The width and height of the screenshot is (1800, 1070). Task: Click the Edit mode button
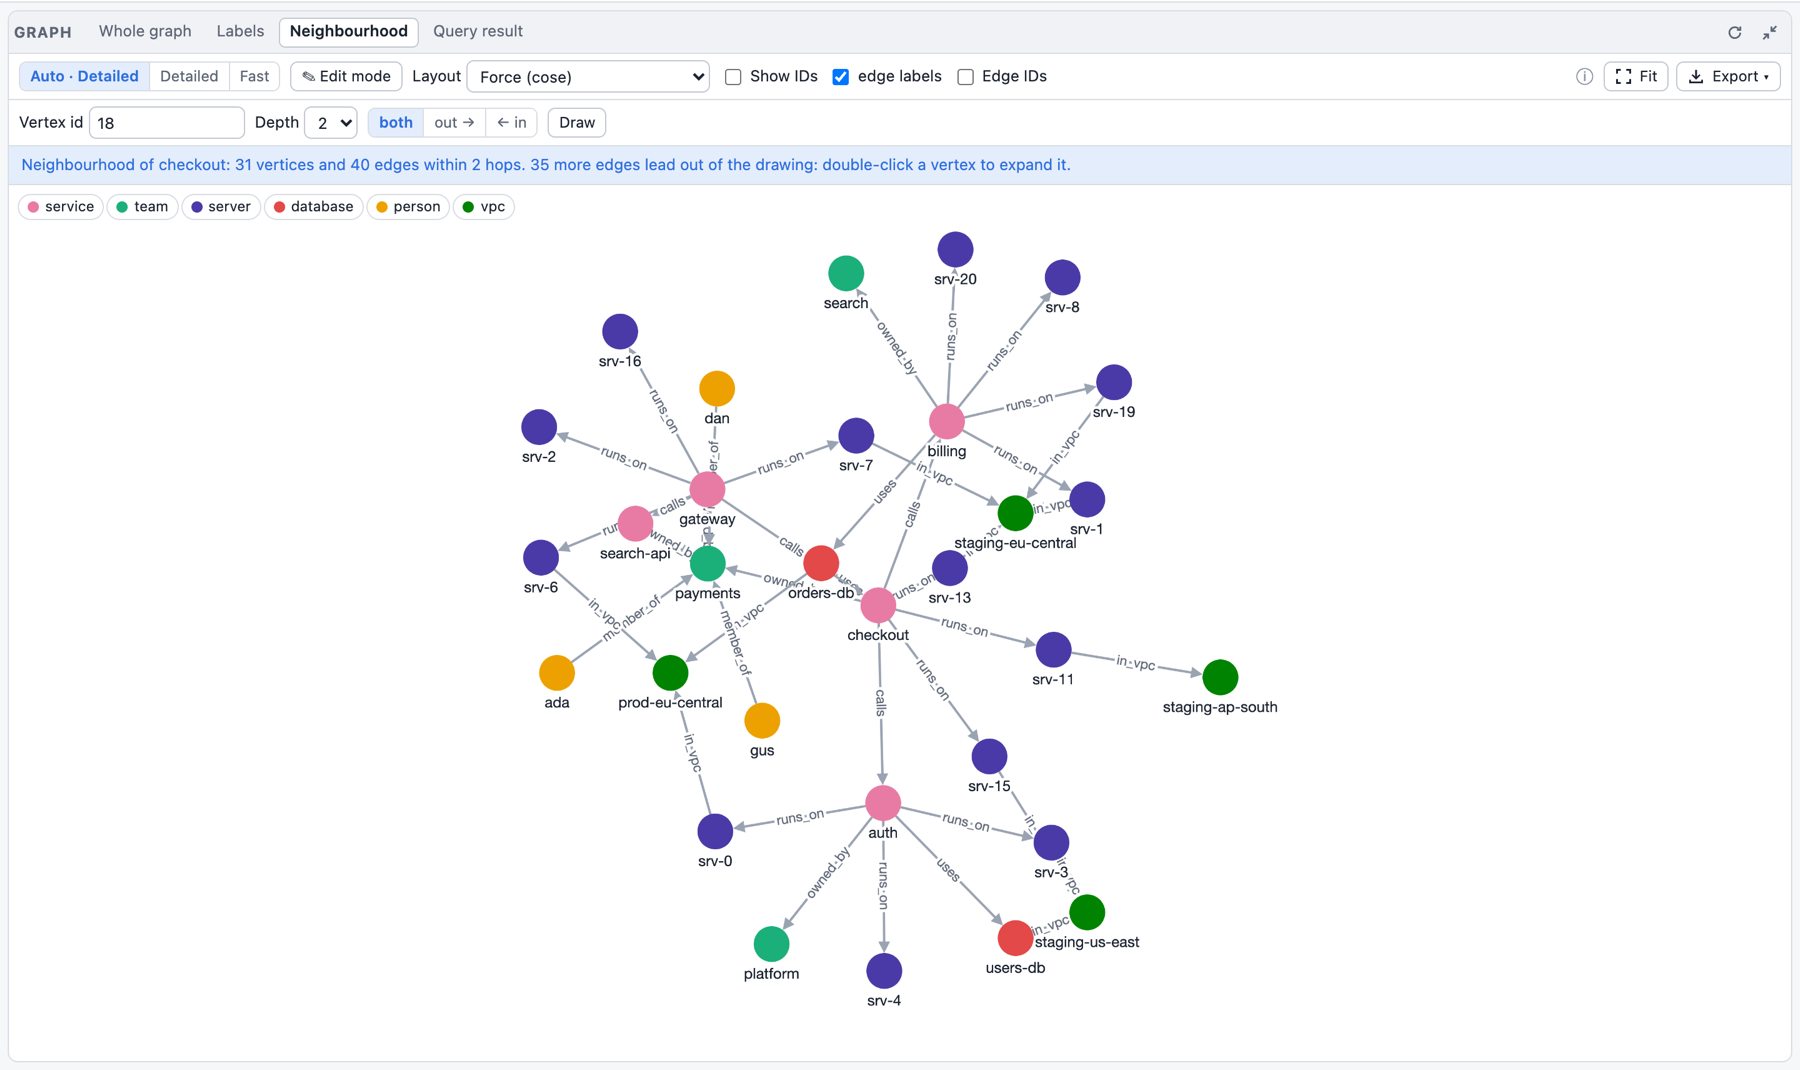coord(346,76)
